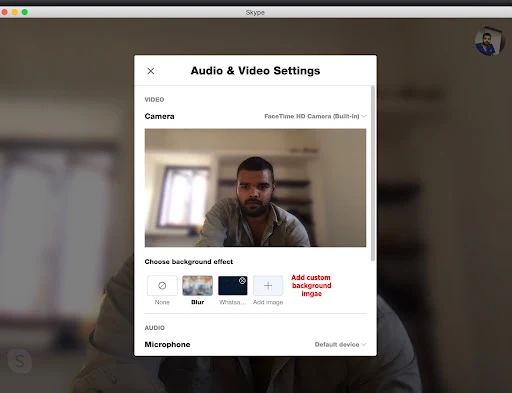Select the None background effect
The height and width of the screenshot is (393, 512).
click(x=162, y=286)
